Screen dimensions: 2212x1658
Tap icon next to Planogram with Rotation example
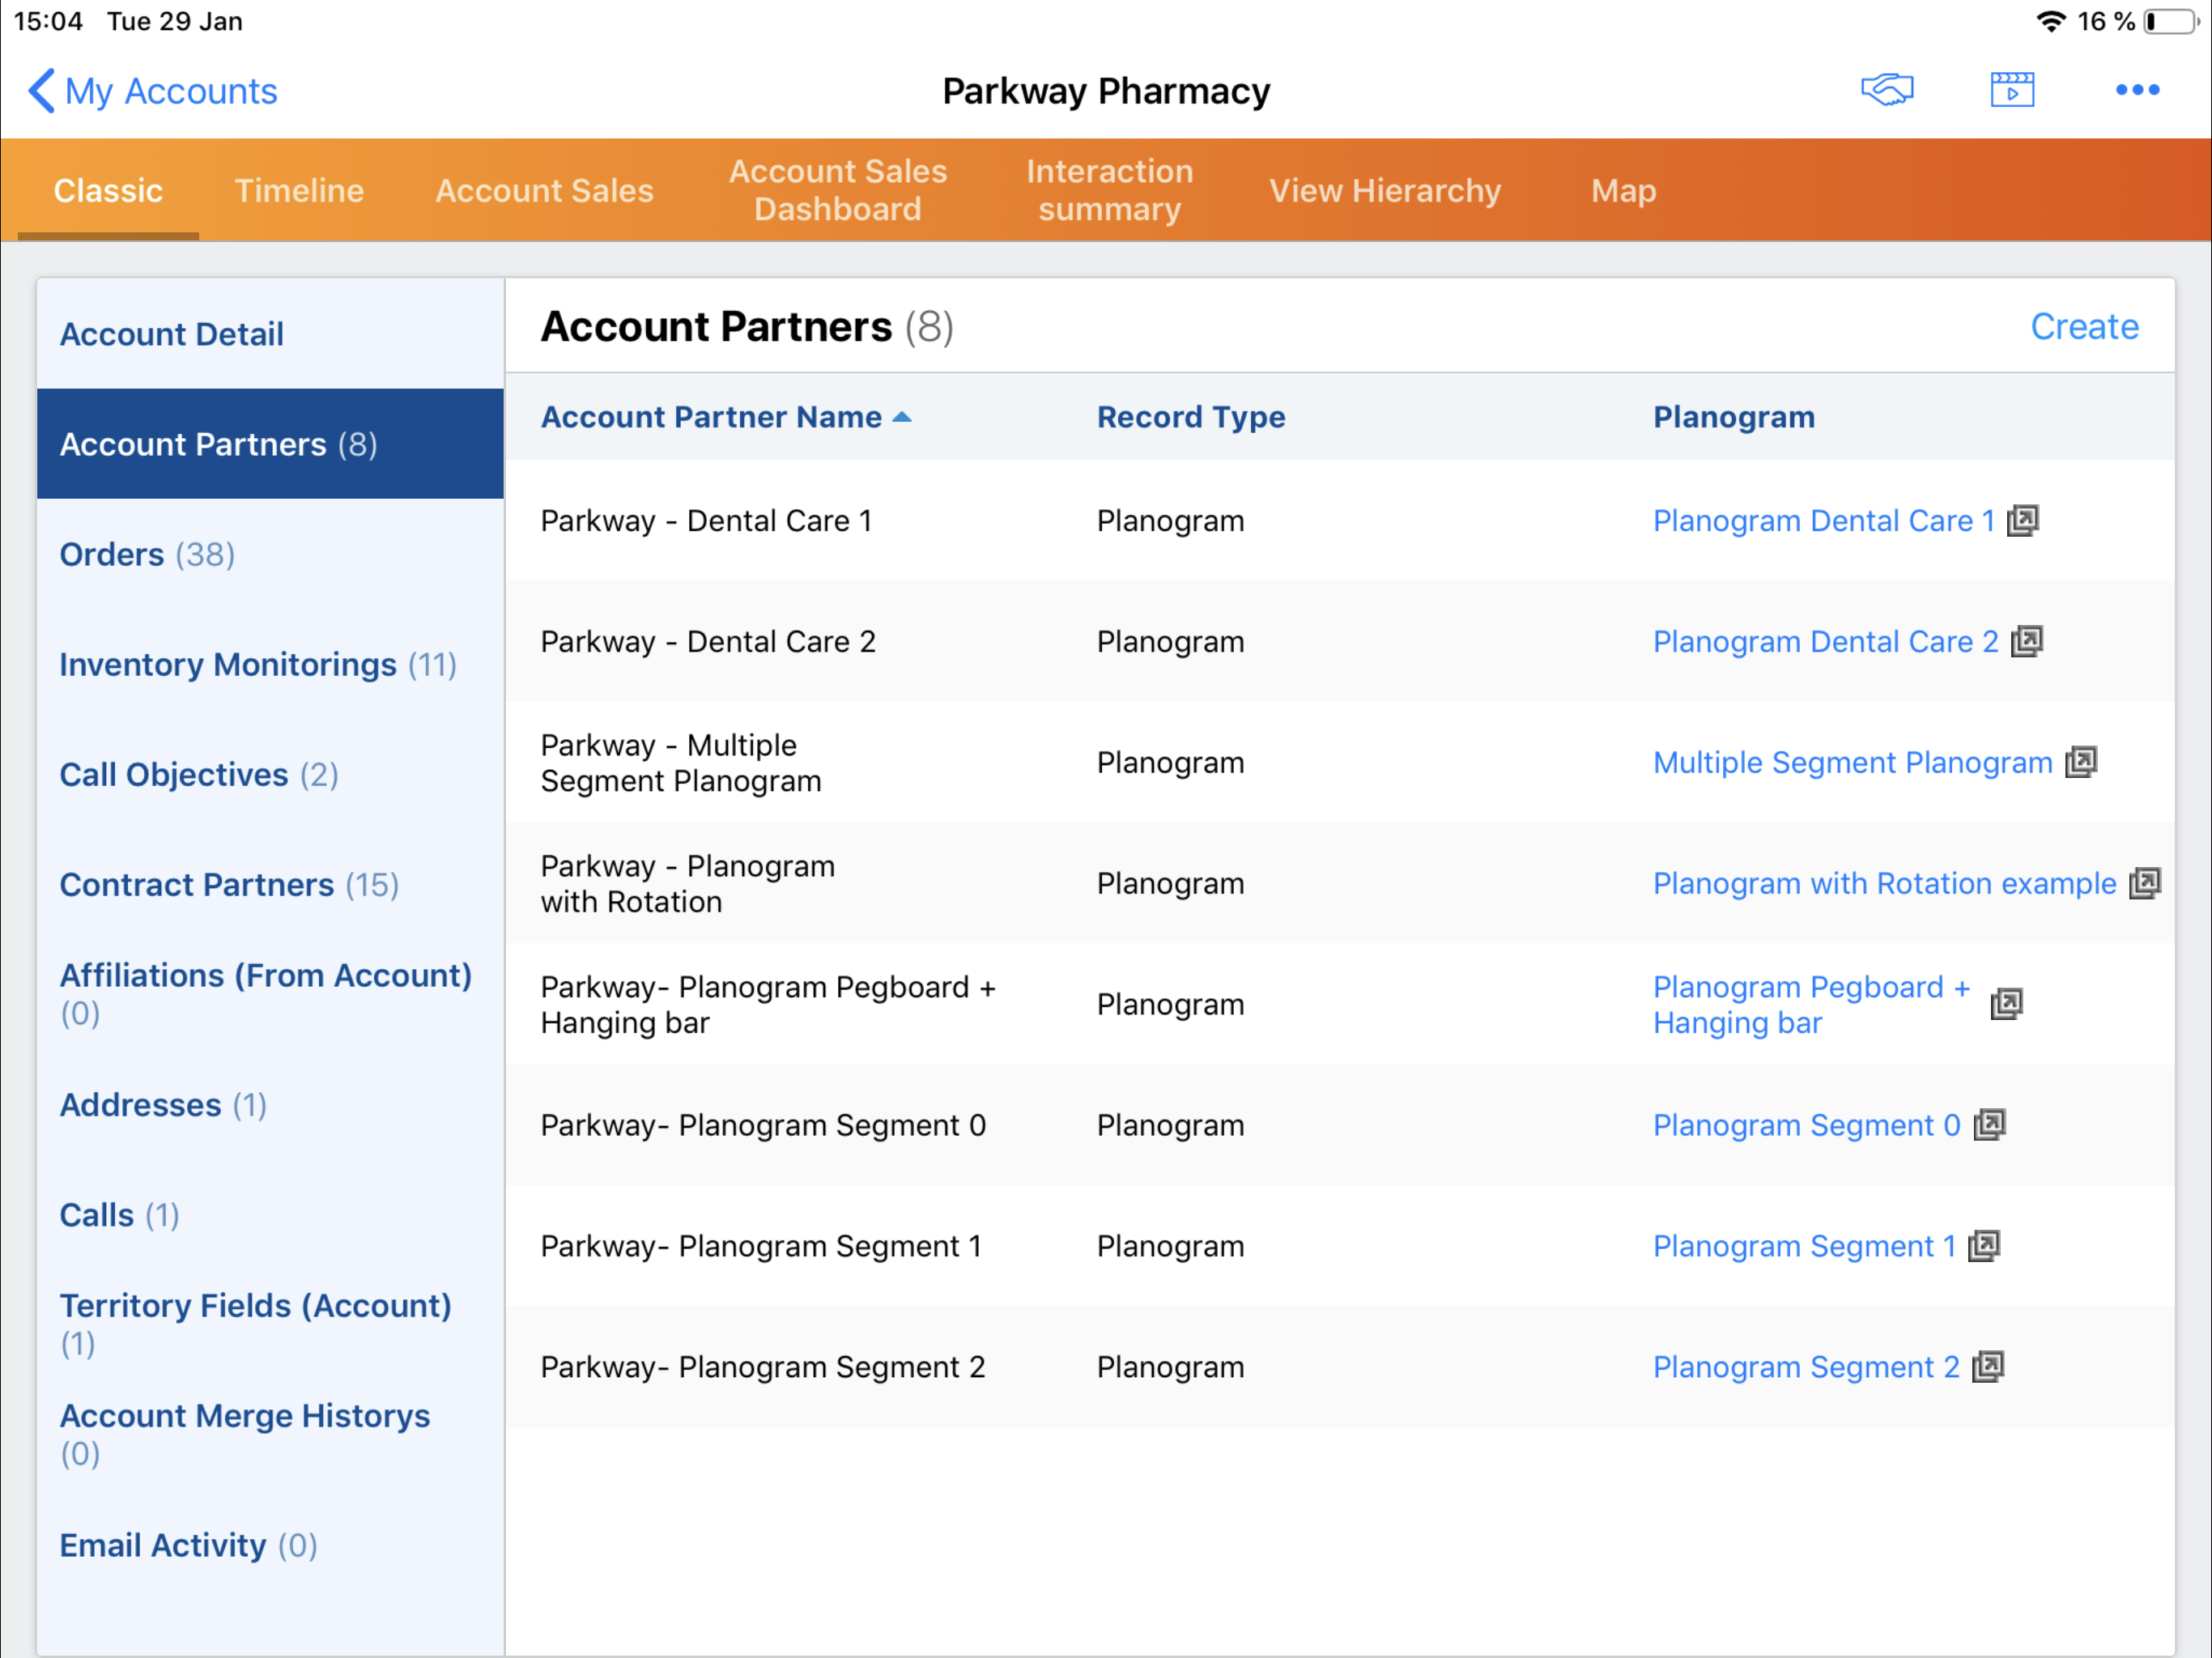tap(2144, 883)
